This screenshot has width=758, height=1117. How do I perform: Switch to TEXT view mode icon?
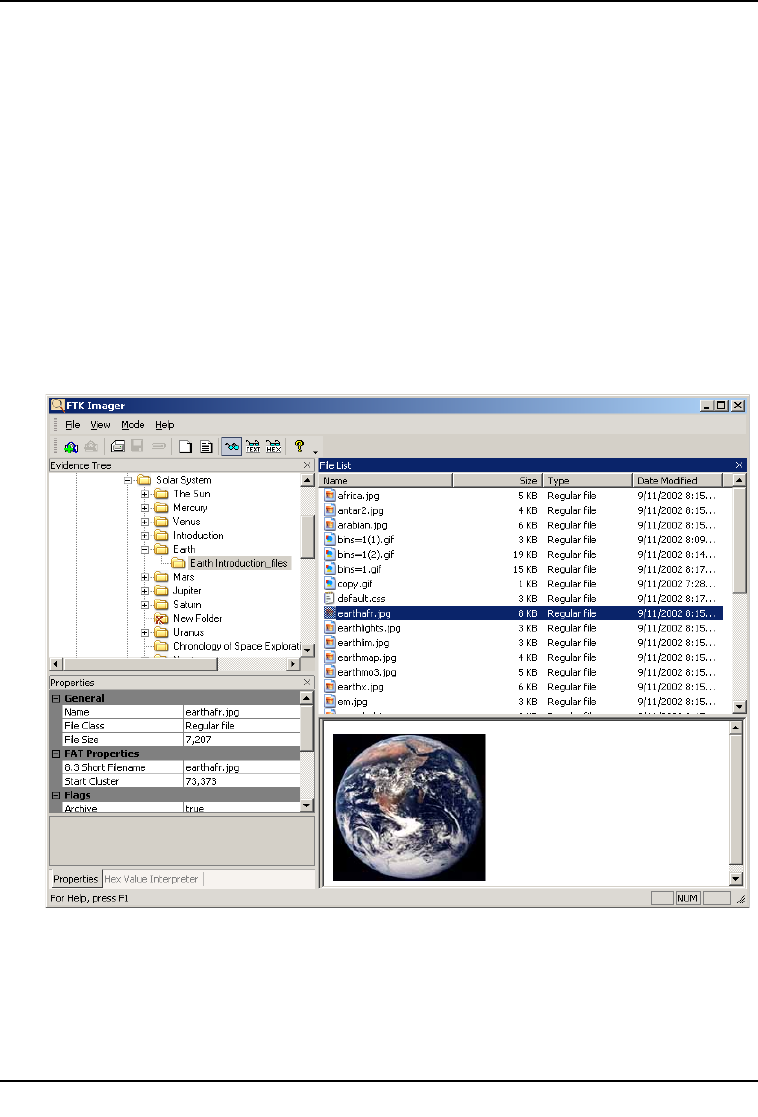tap(253, 447)
